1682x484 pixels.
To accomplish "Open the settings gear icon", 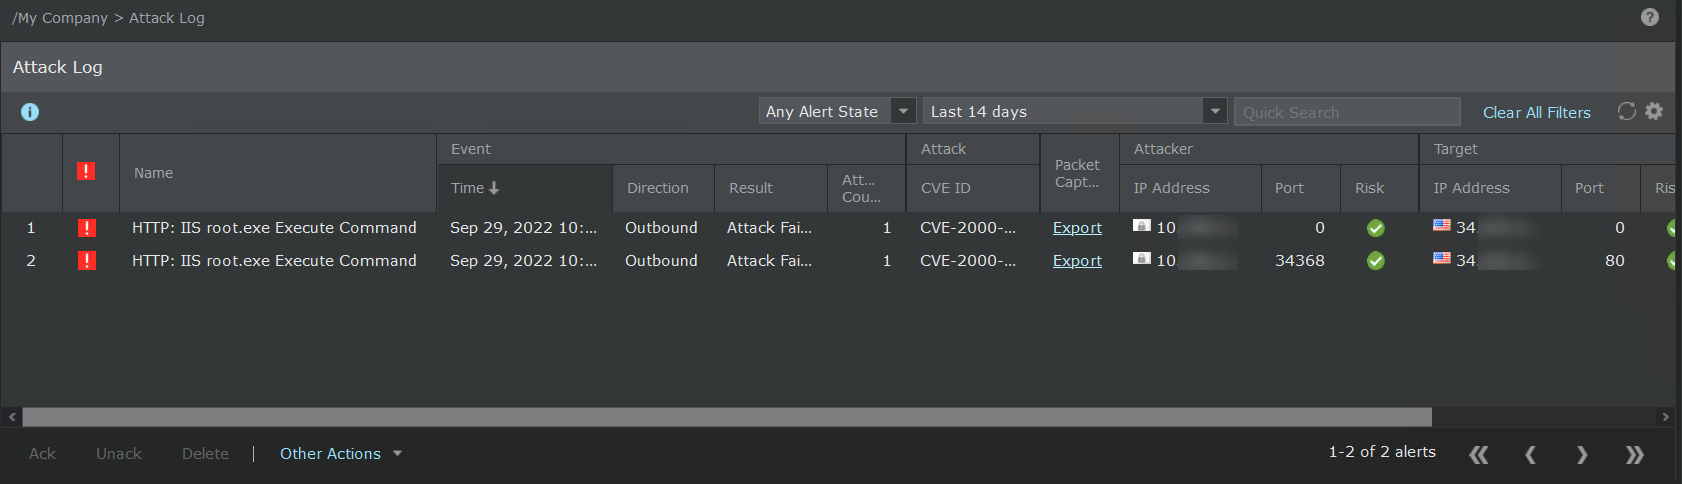I will [1654, 111].
